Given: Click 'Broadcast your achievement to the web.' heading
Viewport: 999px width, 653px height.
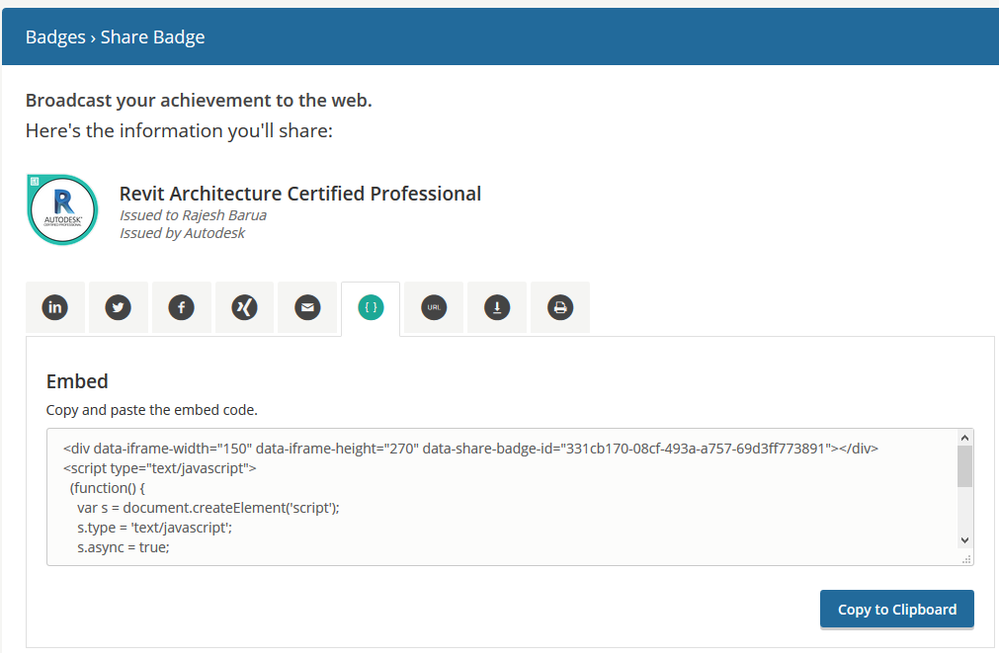Looking at the screenshot, I should coord(199,101).
